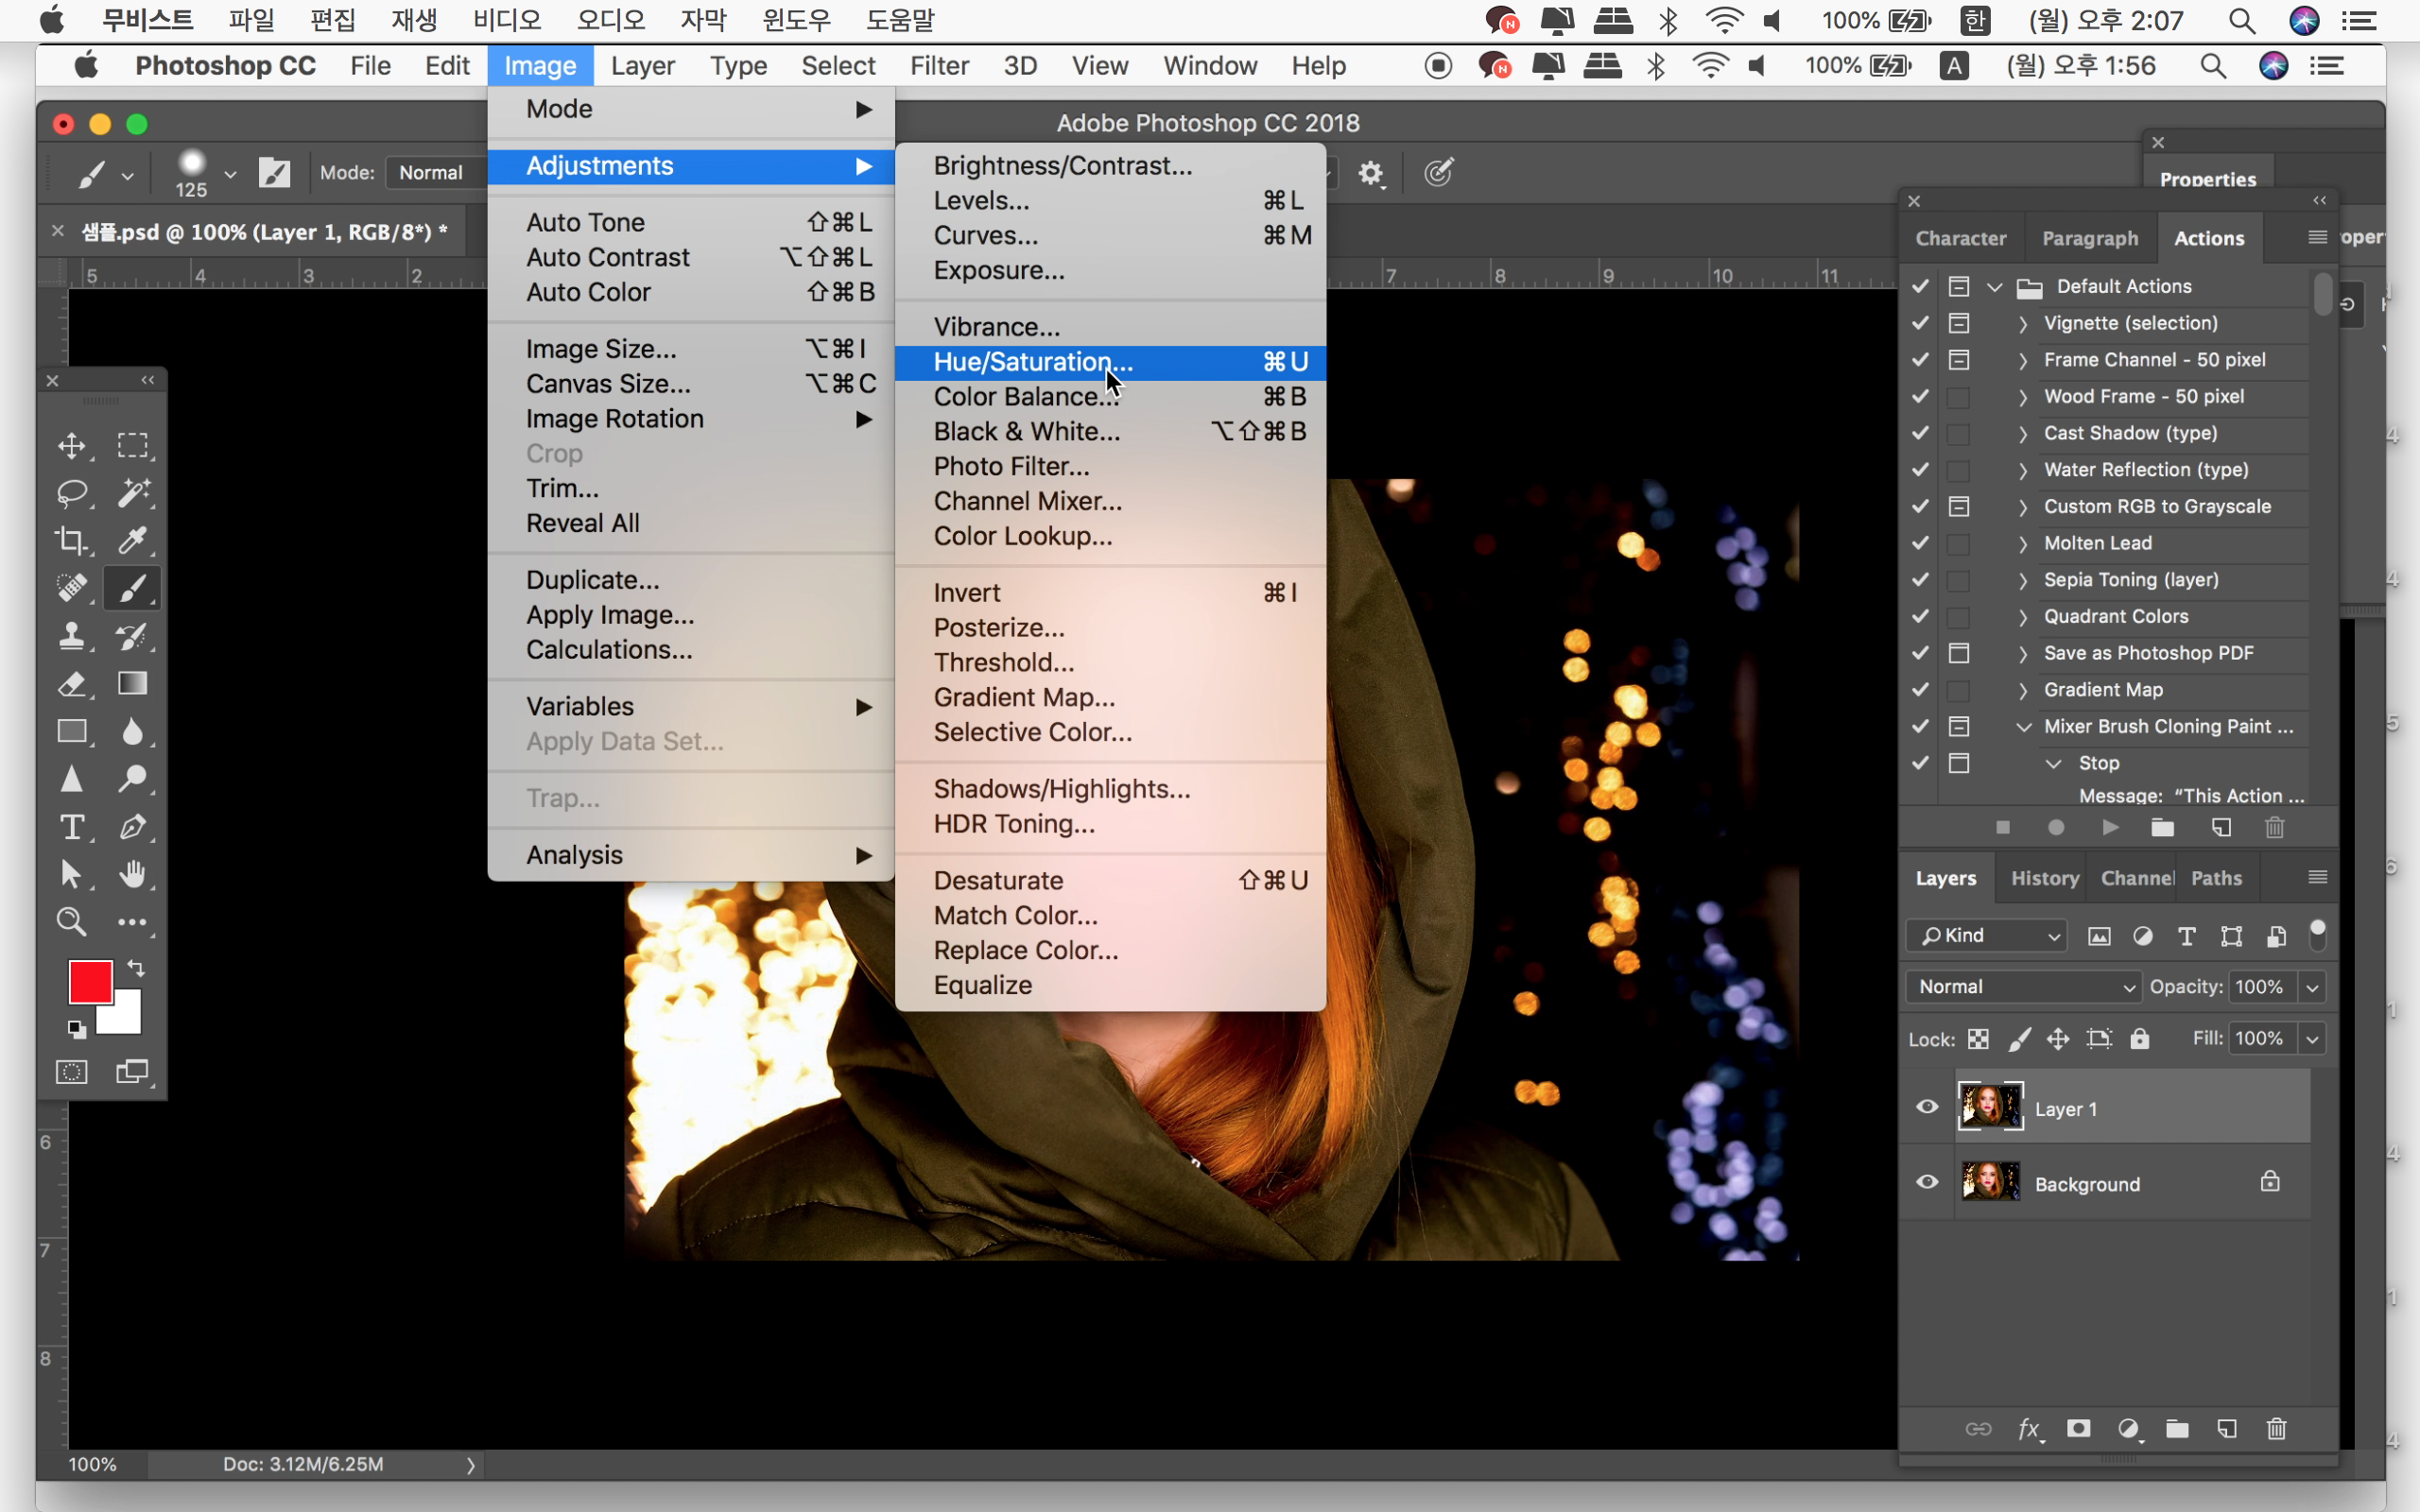This screenshot has width=2420, height=1512.
Task: Open the Kind filter dropdown in Layers
Action: pyautogui.click(x=1986, y=935)
